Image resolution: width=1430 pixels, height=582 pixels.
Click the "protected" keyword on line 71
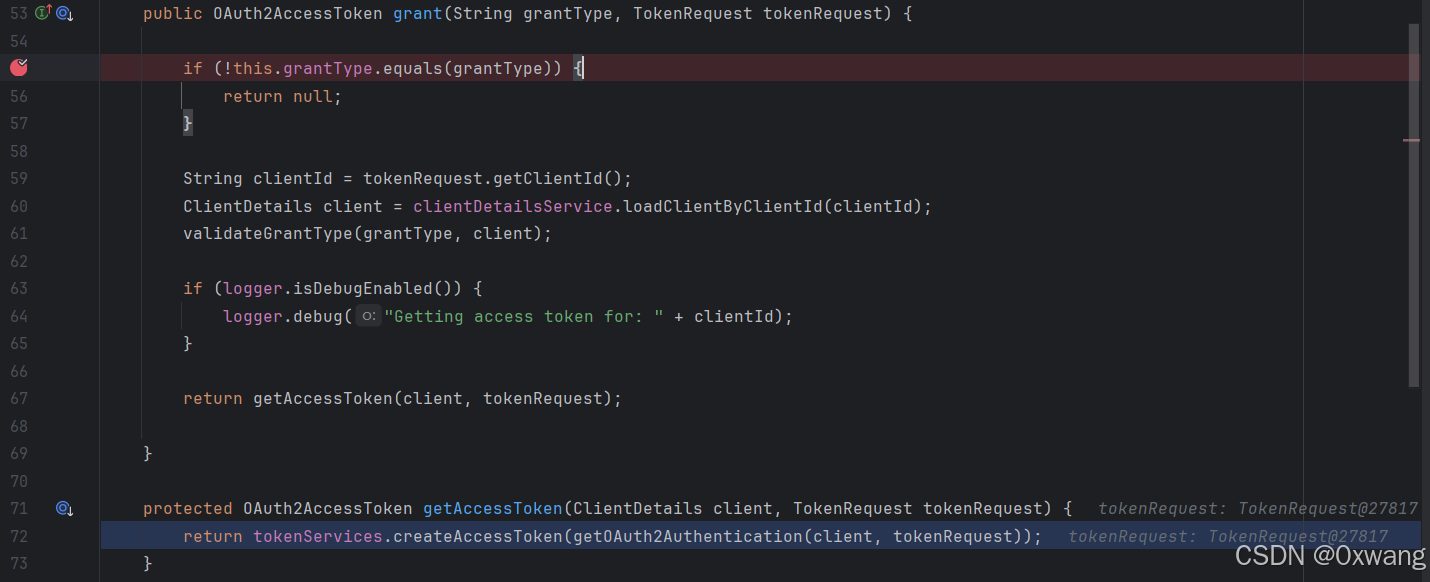188,508
